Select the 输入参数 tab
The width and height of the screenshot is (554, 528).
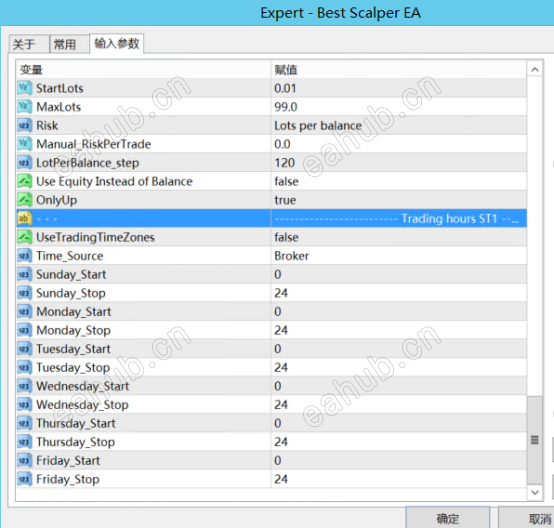117,43
